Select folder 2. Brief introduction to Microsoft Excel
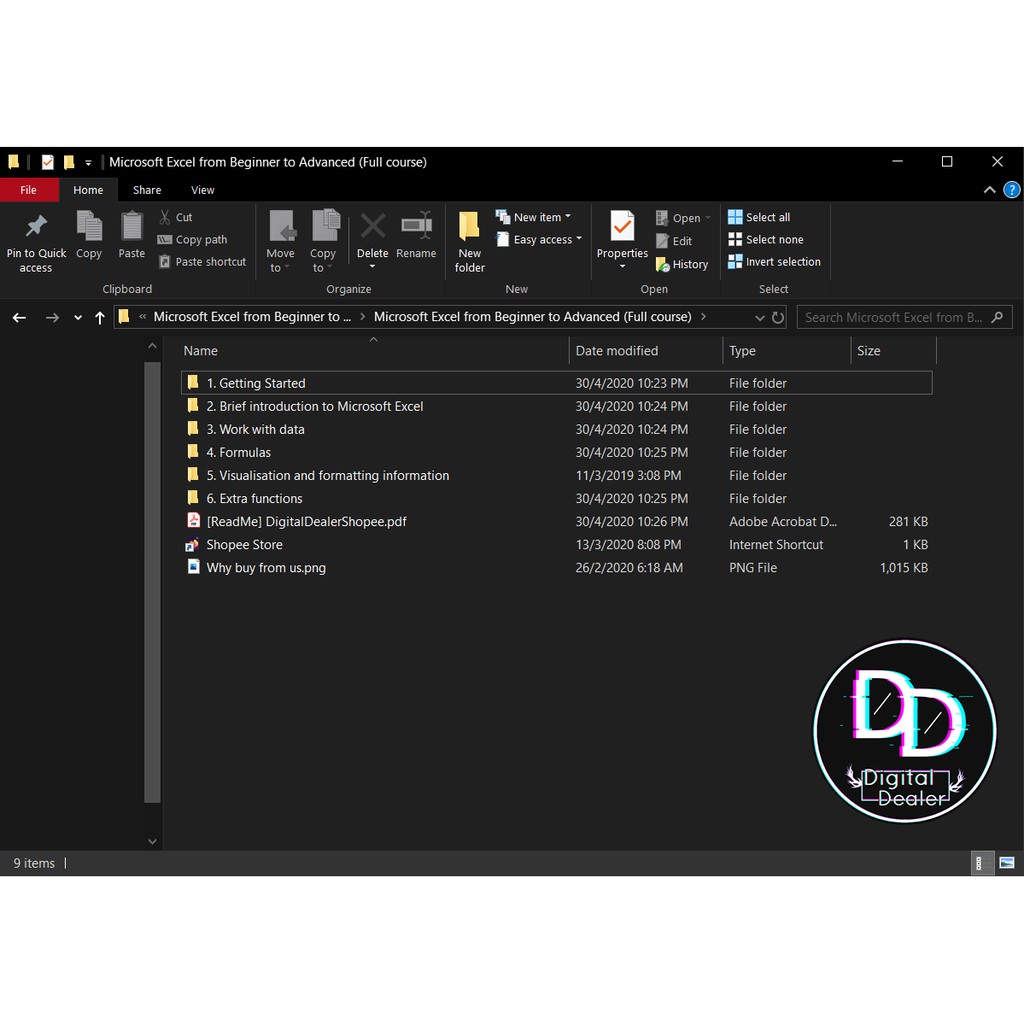Screen dimensions: 1024x1024 click(556, 406)
